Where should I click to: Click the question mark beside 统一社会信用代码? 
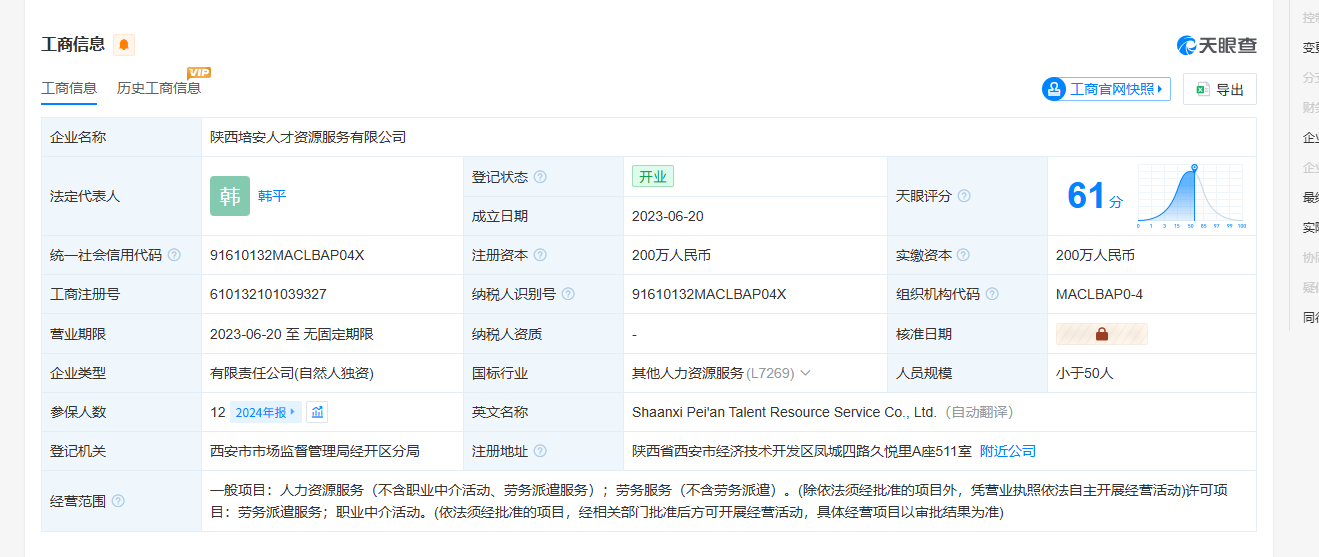point(174,255)
